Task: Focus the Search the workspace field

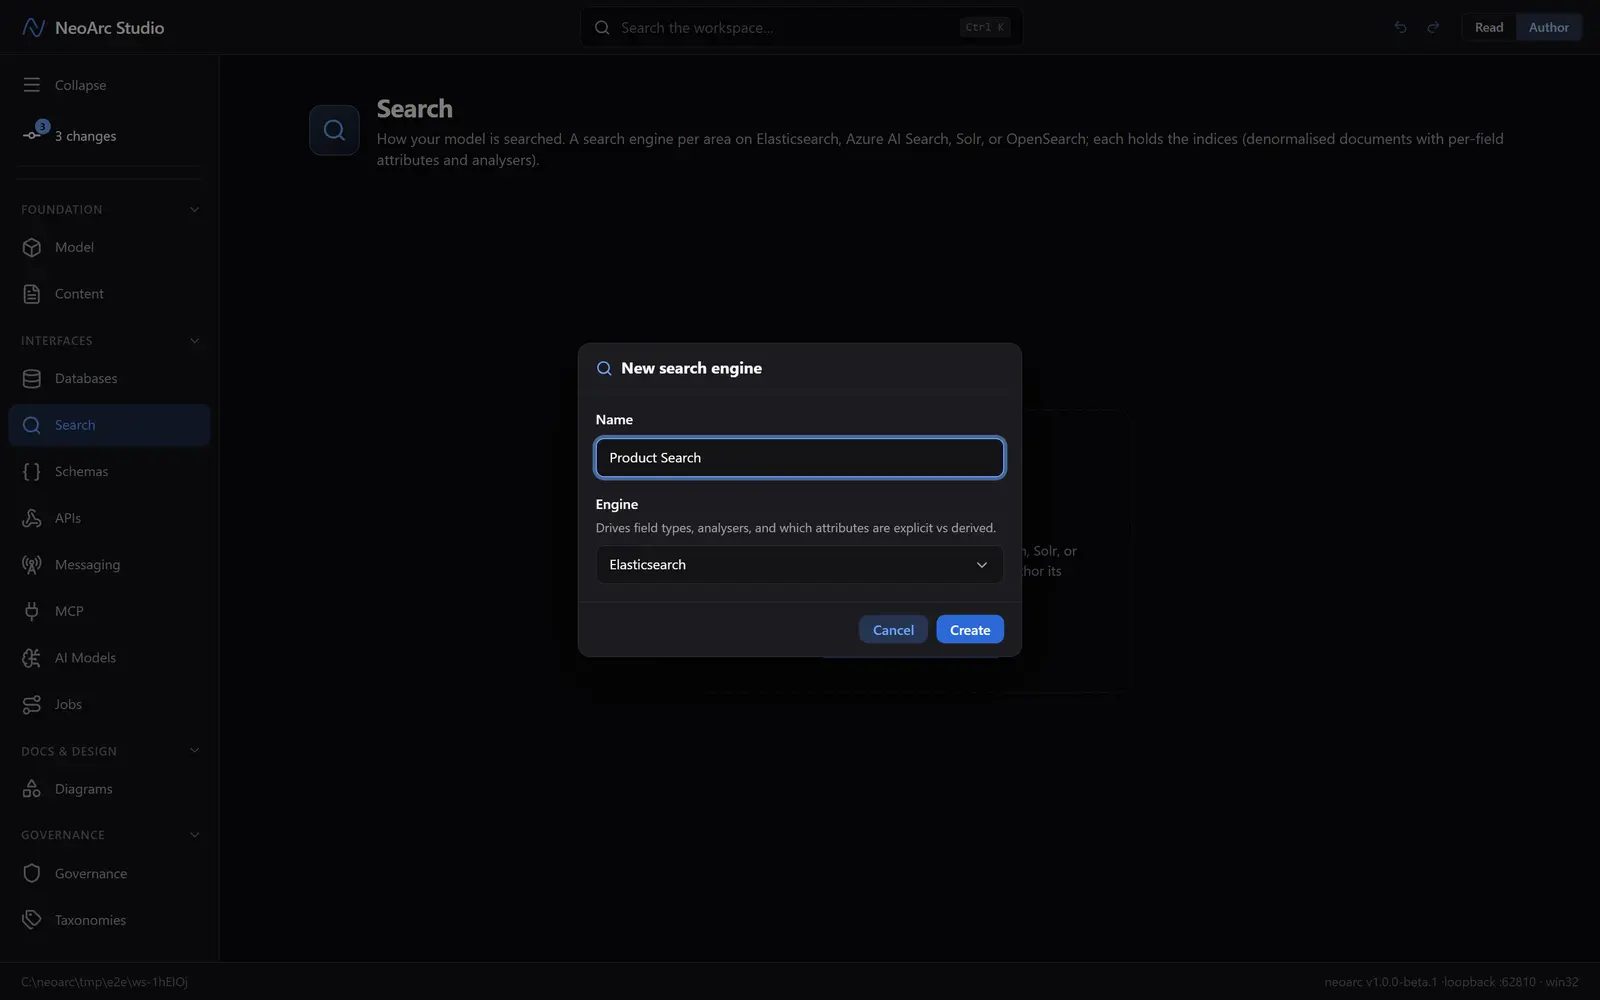Action: tap(801, 28)
